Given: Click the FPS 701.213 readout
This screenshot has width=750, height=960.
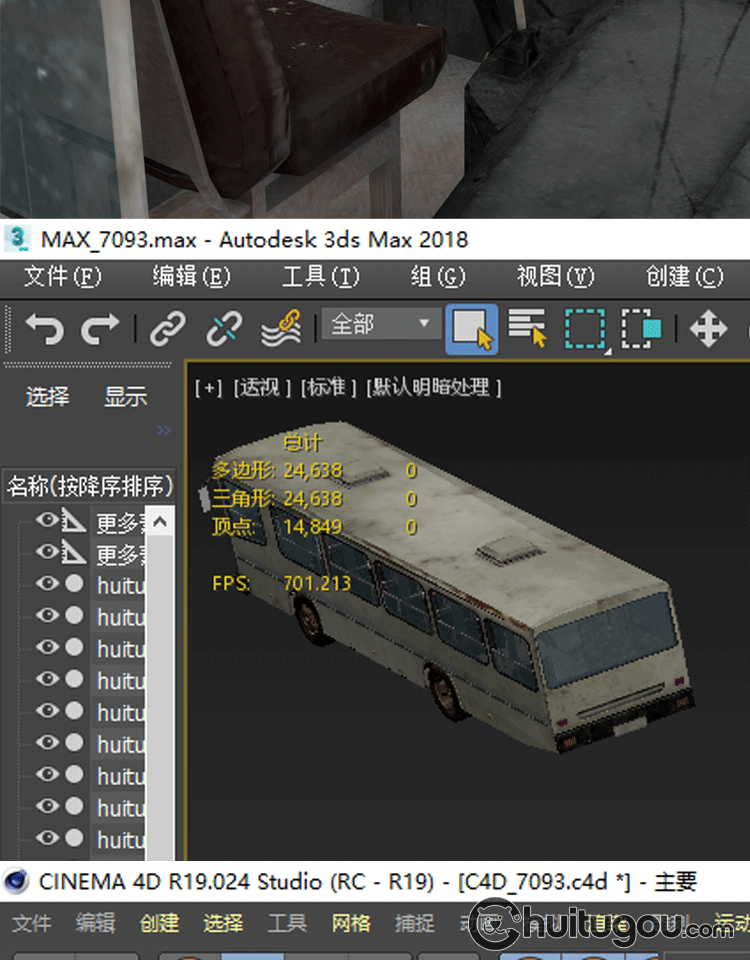Looking at the screenshot, I should [x=282, y=583].
